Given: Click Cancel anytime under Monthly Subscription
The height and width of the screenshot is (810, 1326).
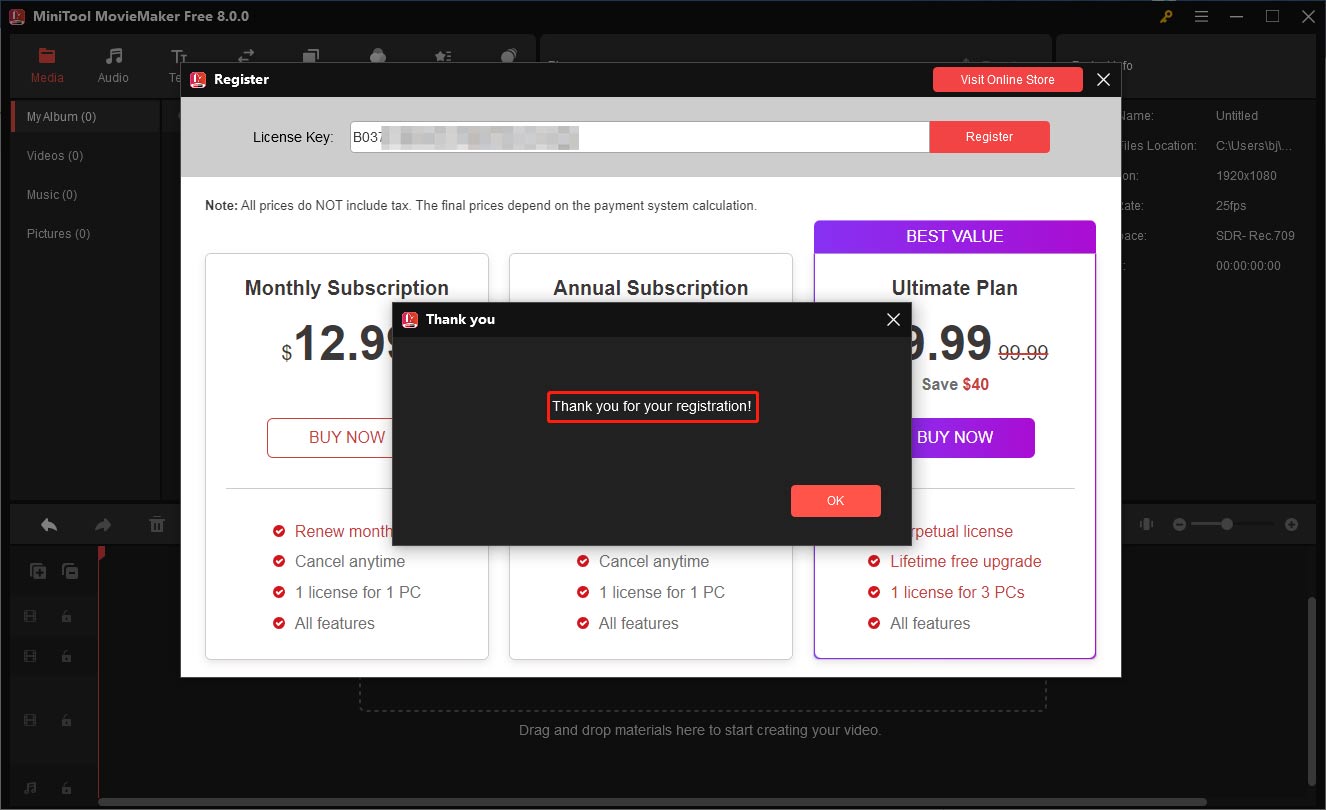Looking at the screenshot, I should click(x=350, y=562).
